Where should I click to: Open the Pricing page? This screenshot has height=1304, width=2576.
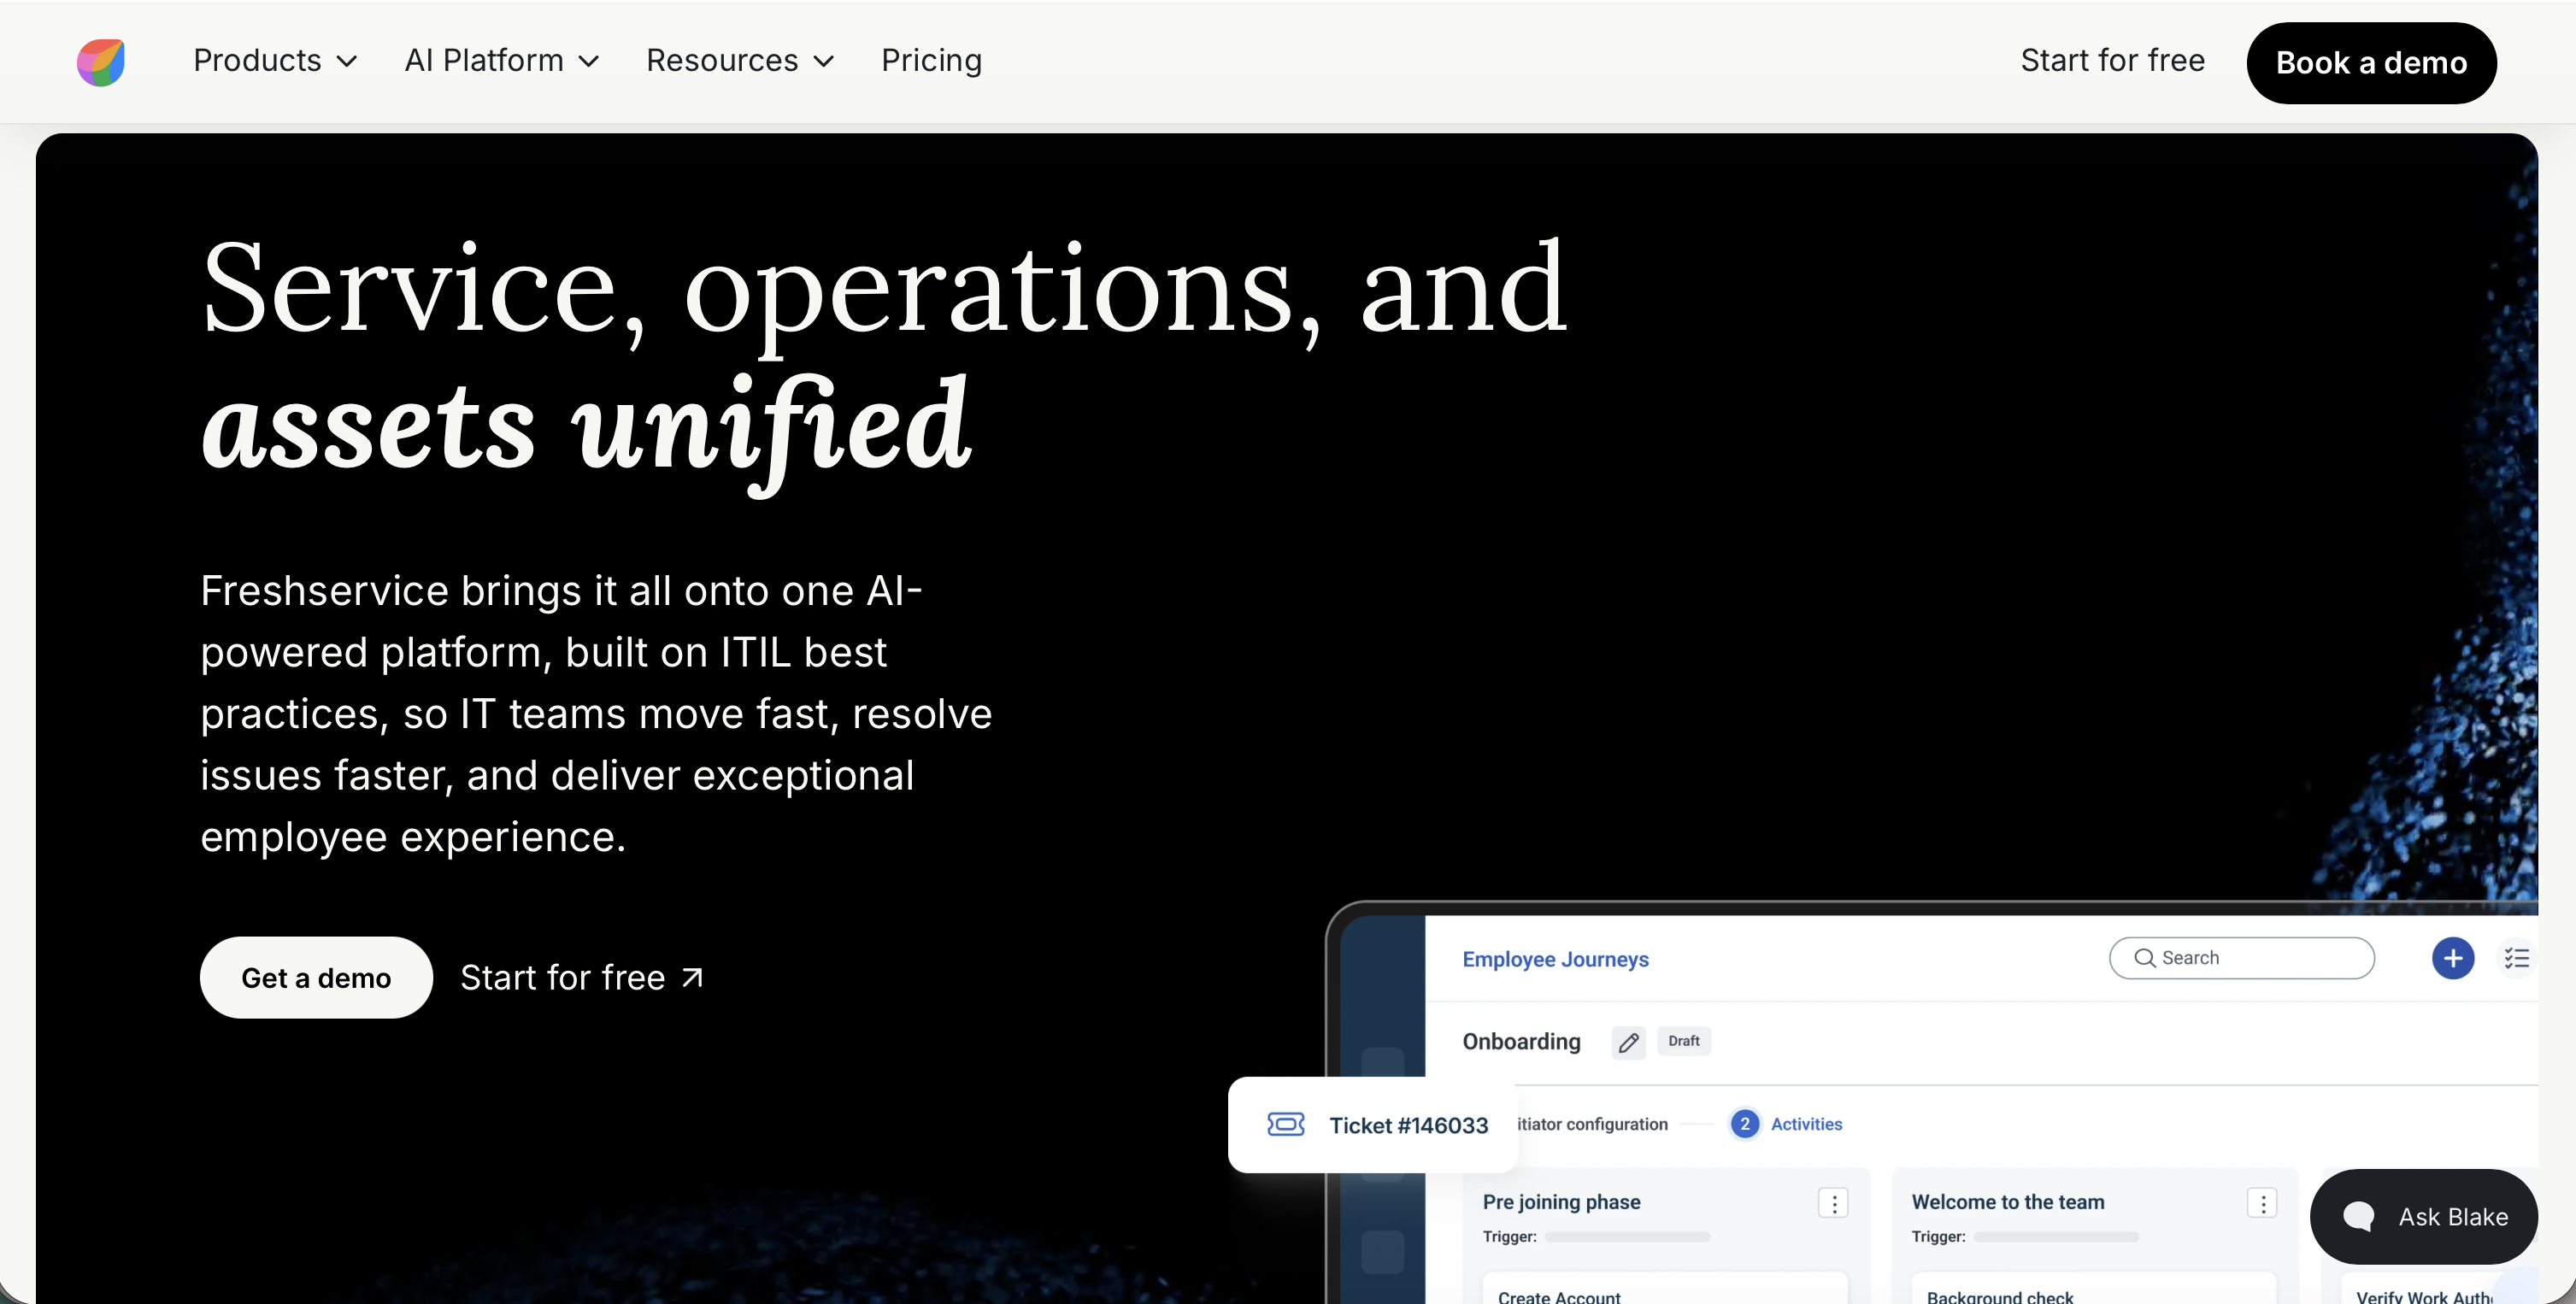click(x=931, y=61)
